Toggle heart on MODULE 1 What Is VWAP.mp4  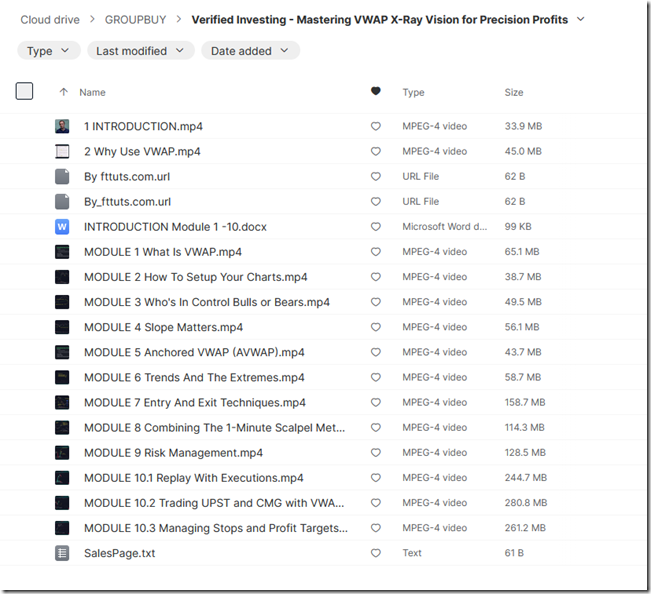[376, 252]
